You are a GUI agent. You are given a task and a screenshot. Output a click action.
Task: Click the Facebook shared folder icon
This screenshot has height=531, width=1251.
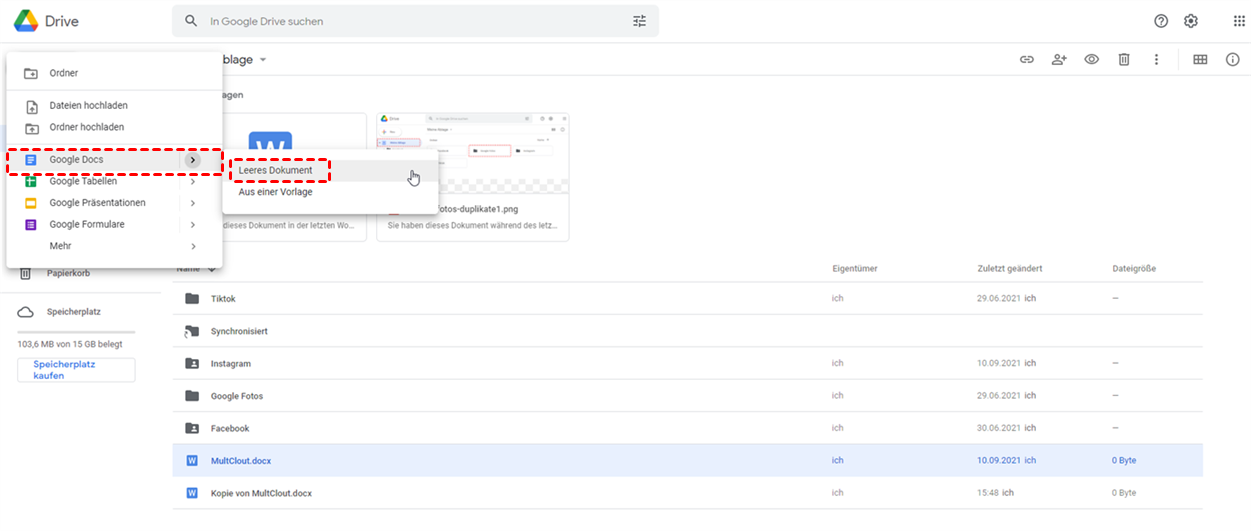[192, 428]
